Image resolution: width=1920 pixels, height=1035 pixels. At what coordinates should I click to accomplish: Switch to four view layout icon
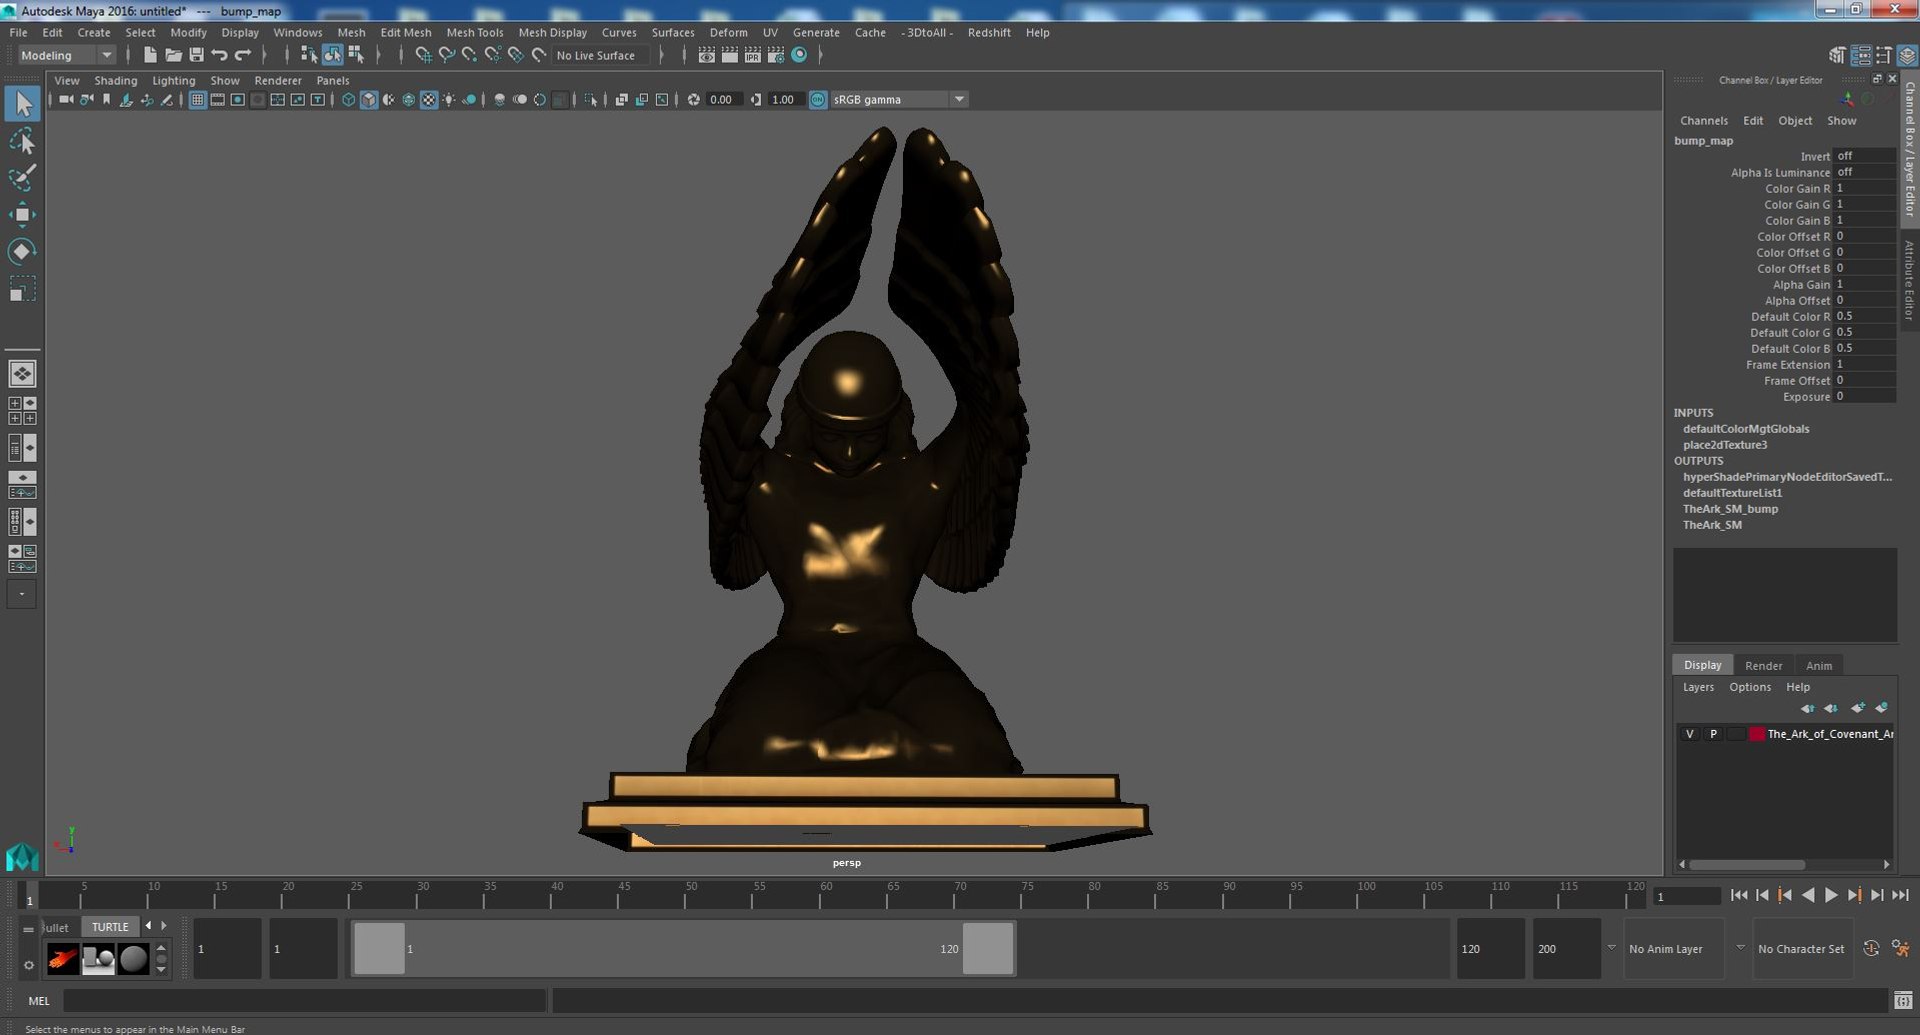click(22, 410)
